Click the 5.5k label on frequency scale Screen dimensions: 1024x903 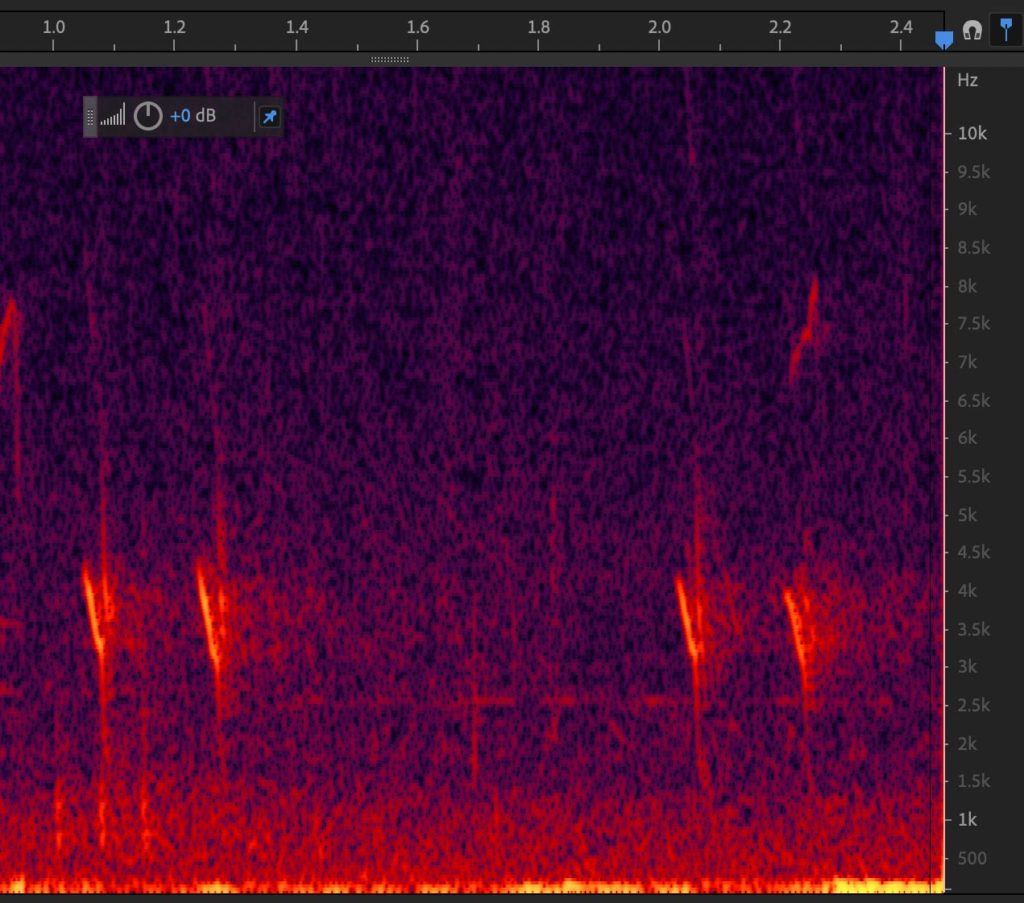tap(974, 476)
